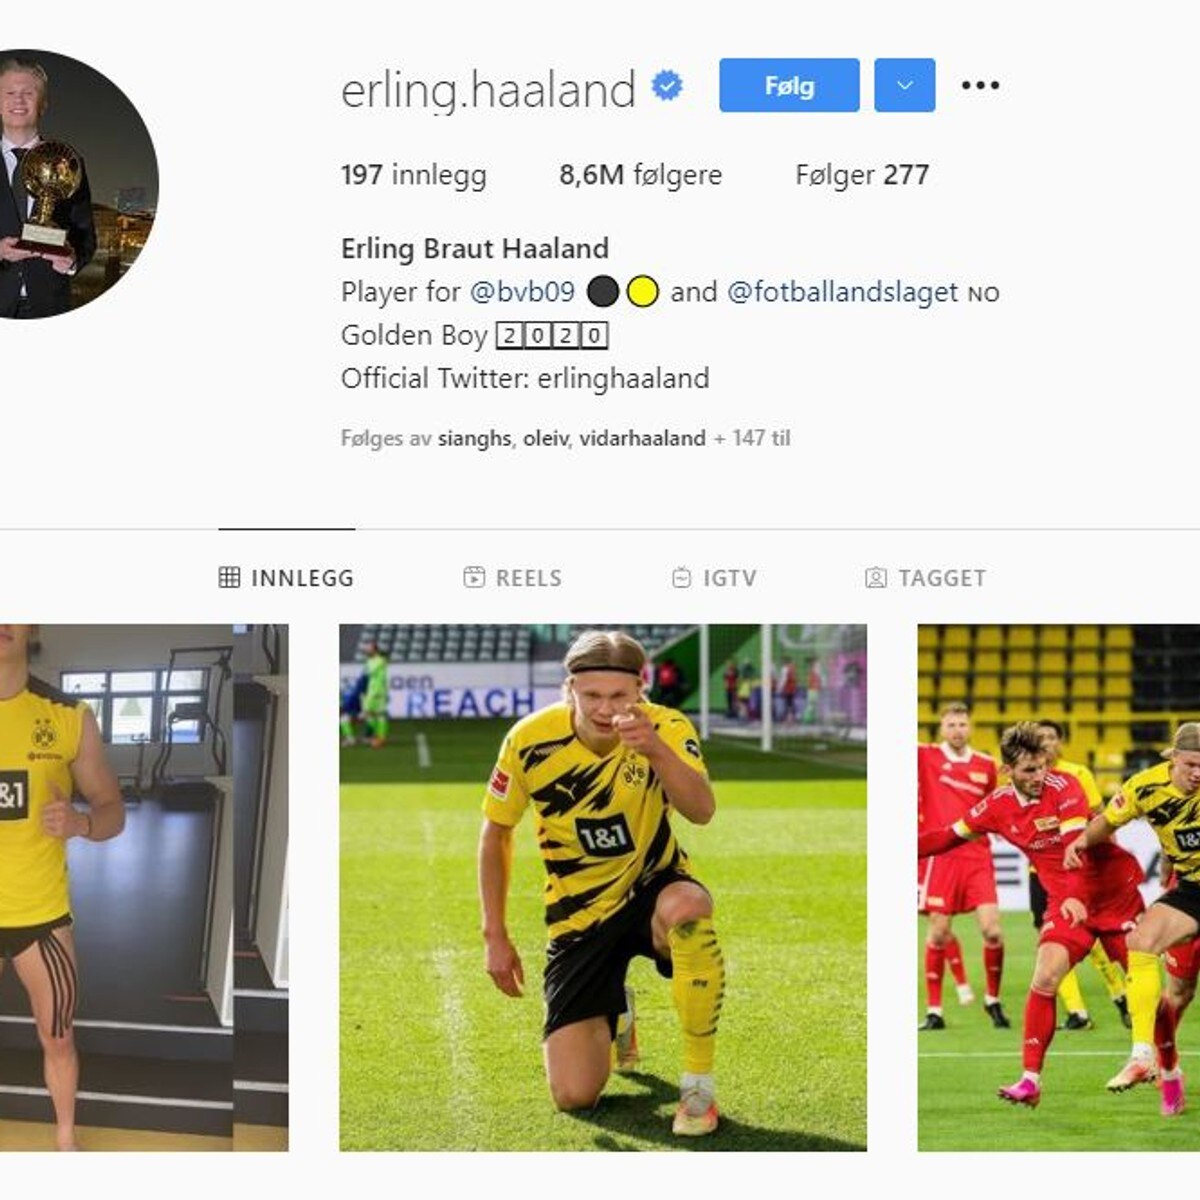1200x1200 pixels.
Task: View the 8,6M følgere list
Action: [640, 175]
